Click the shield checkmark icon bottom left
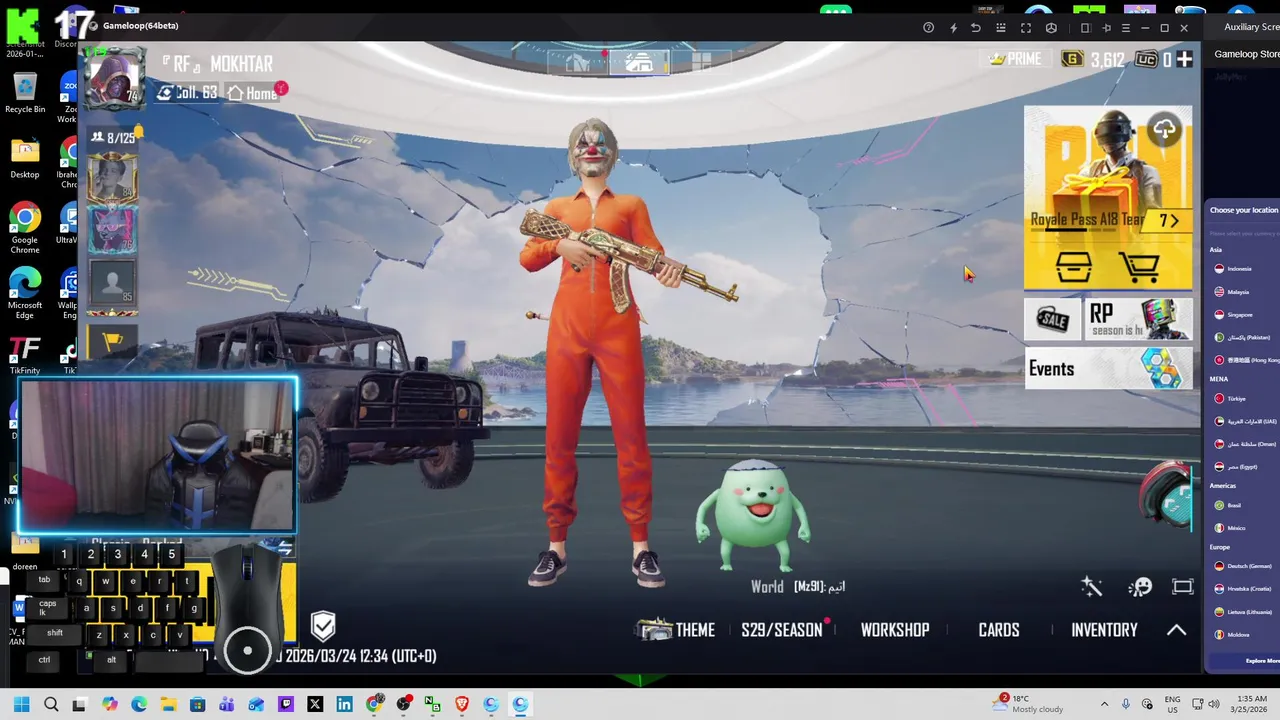1280x720 pixels. [323, 626]
